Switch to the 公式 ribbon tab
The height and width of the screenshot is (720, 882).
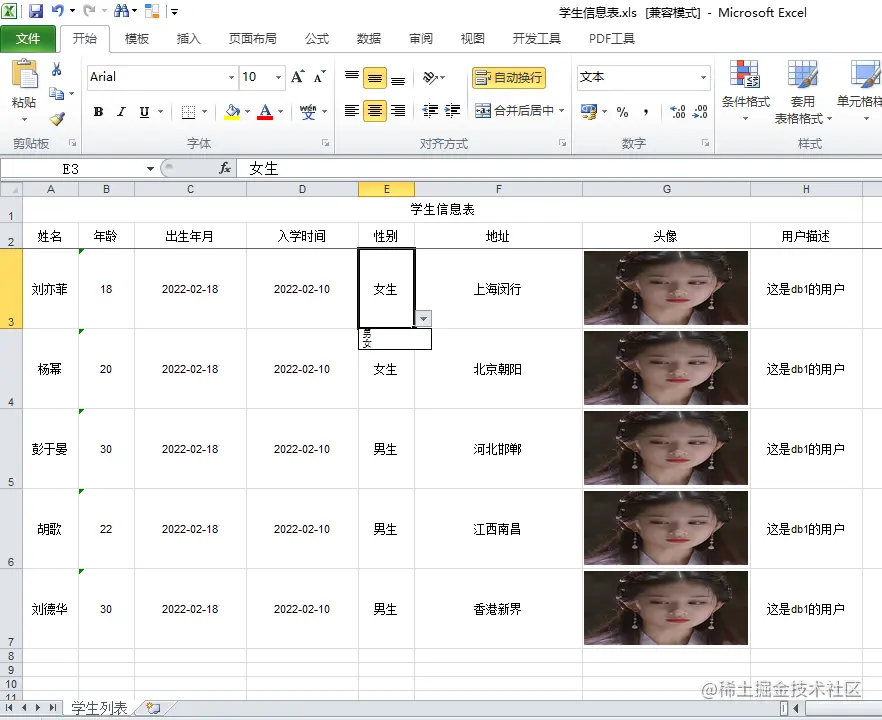[317, 38]
